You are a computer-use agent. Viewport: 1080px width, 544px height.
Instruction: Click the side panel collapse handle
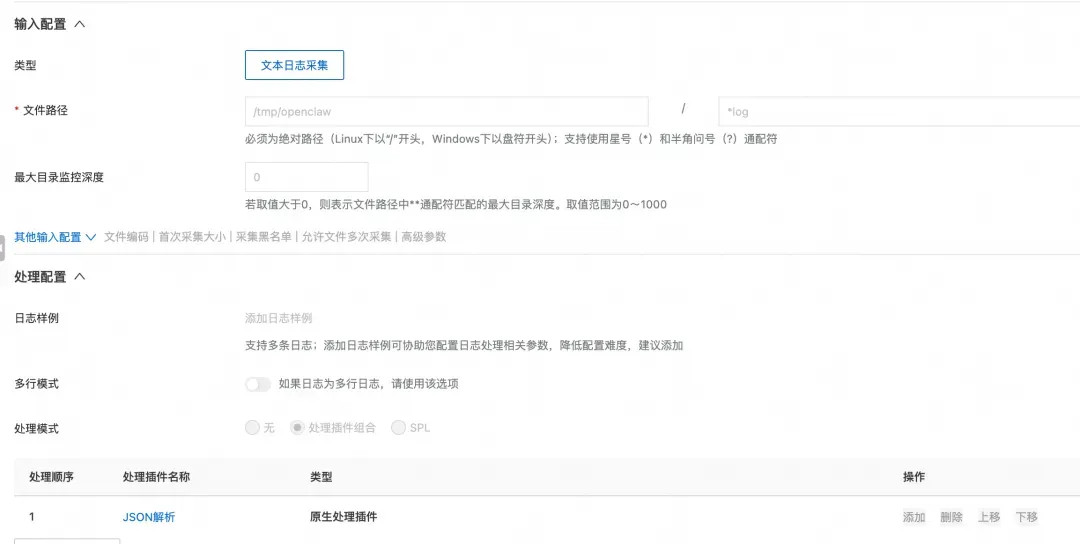click(2, 248)
